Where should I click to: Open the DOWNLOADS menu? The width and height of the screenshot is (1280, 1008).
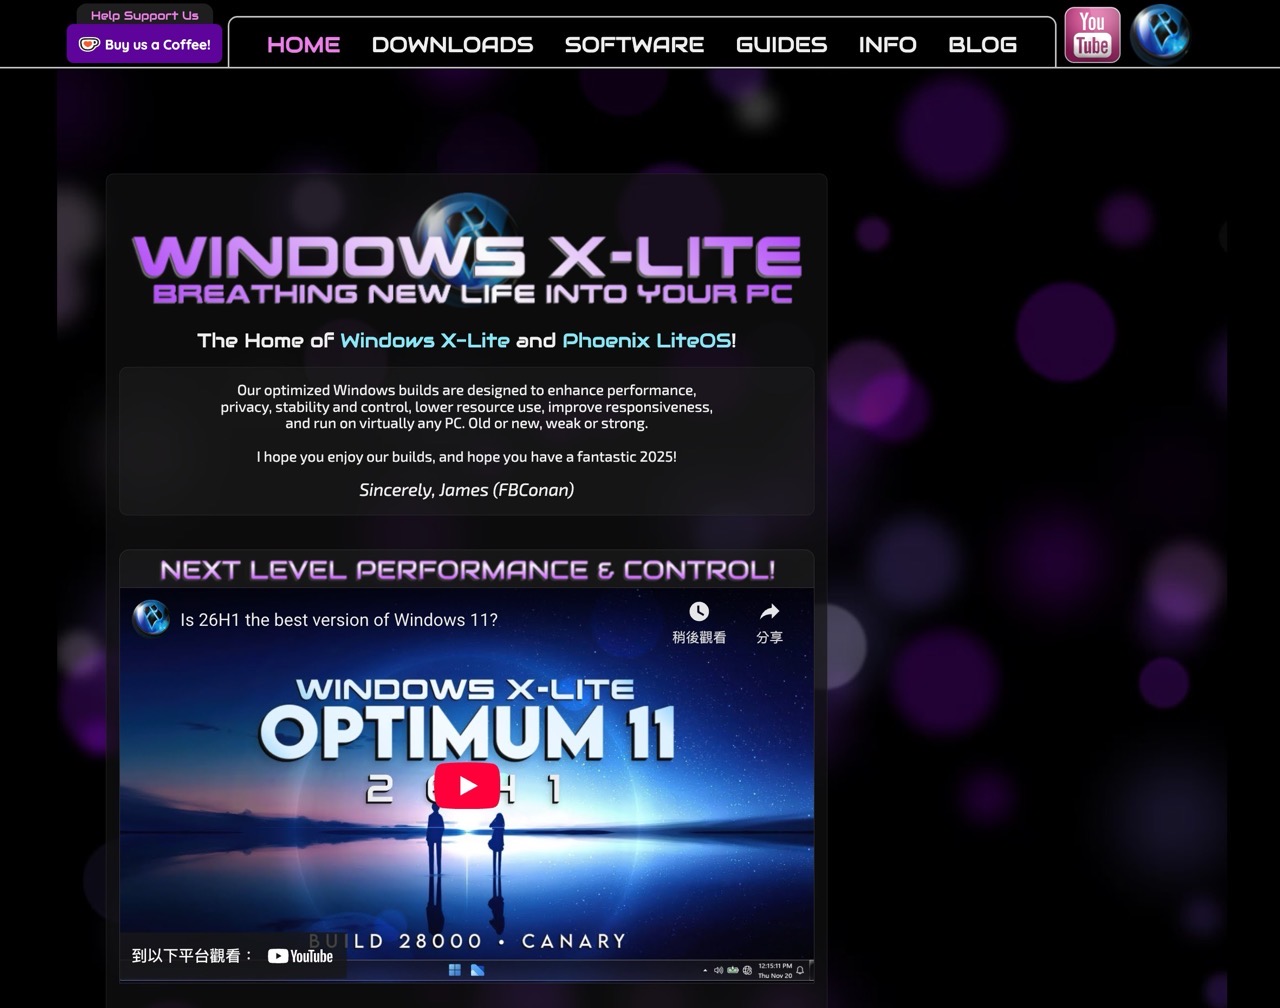[452, 45]
